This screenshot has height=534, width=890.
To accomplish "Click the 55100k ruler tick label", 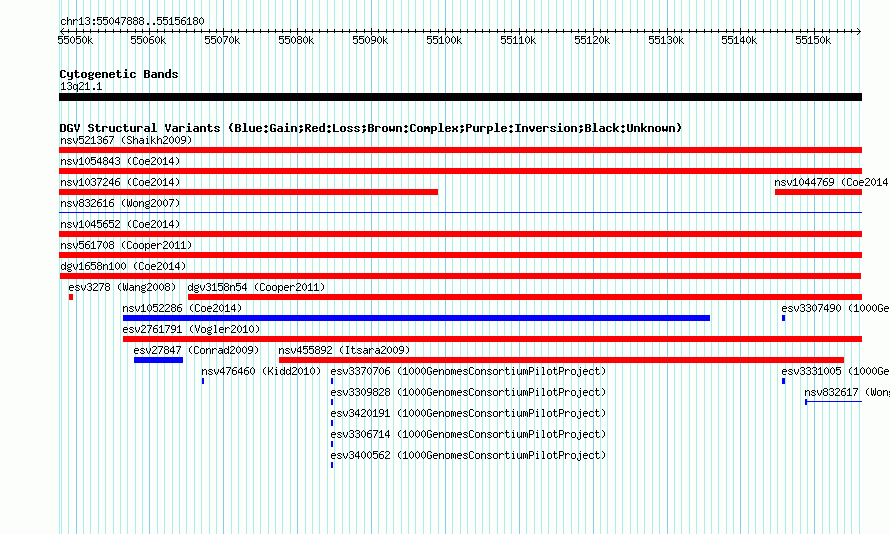I will tap(444, 40).
